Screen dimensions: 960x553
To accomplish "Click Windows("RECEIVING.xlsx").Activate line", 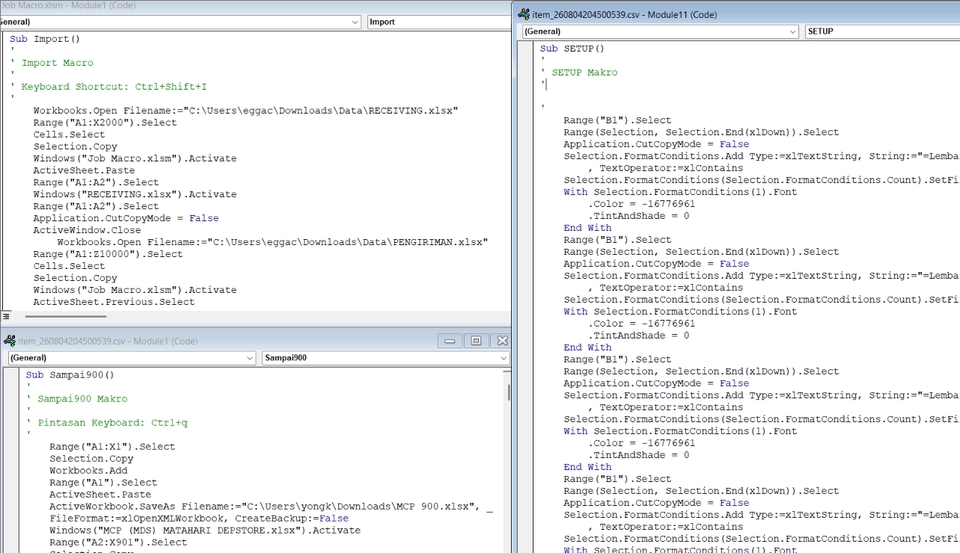I will tap(135, 194).
